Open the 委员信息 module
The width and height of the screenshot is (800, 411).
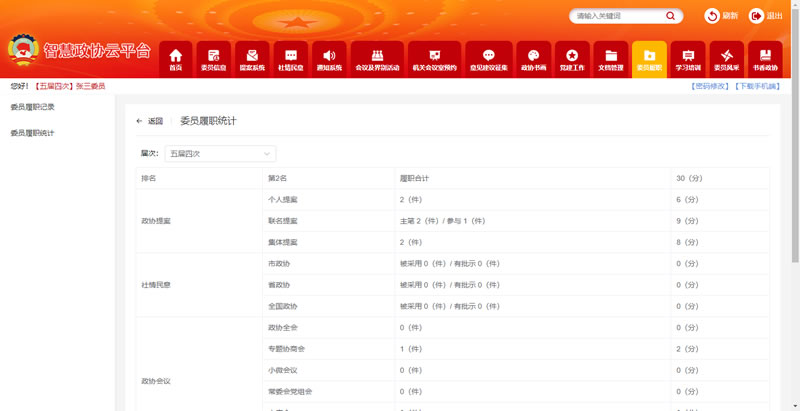[x=213, y=59]
